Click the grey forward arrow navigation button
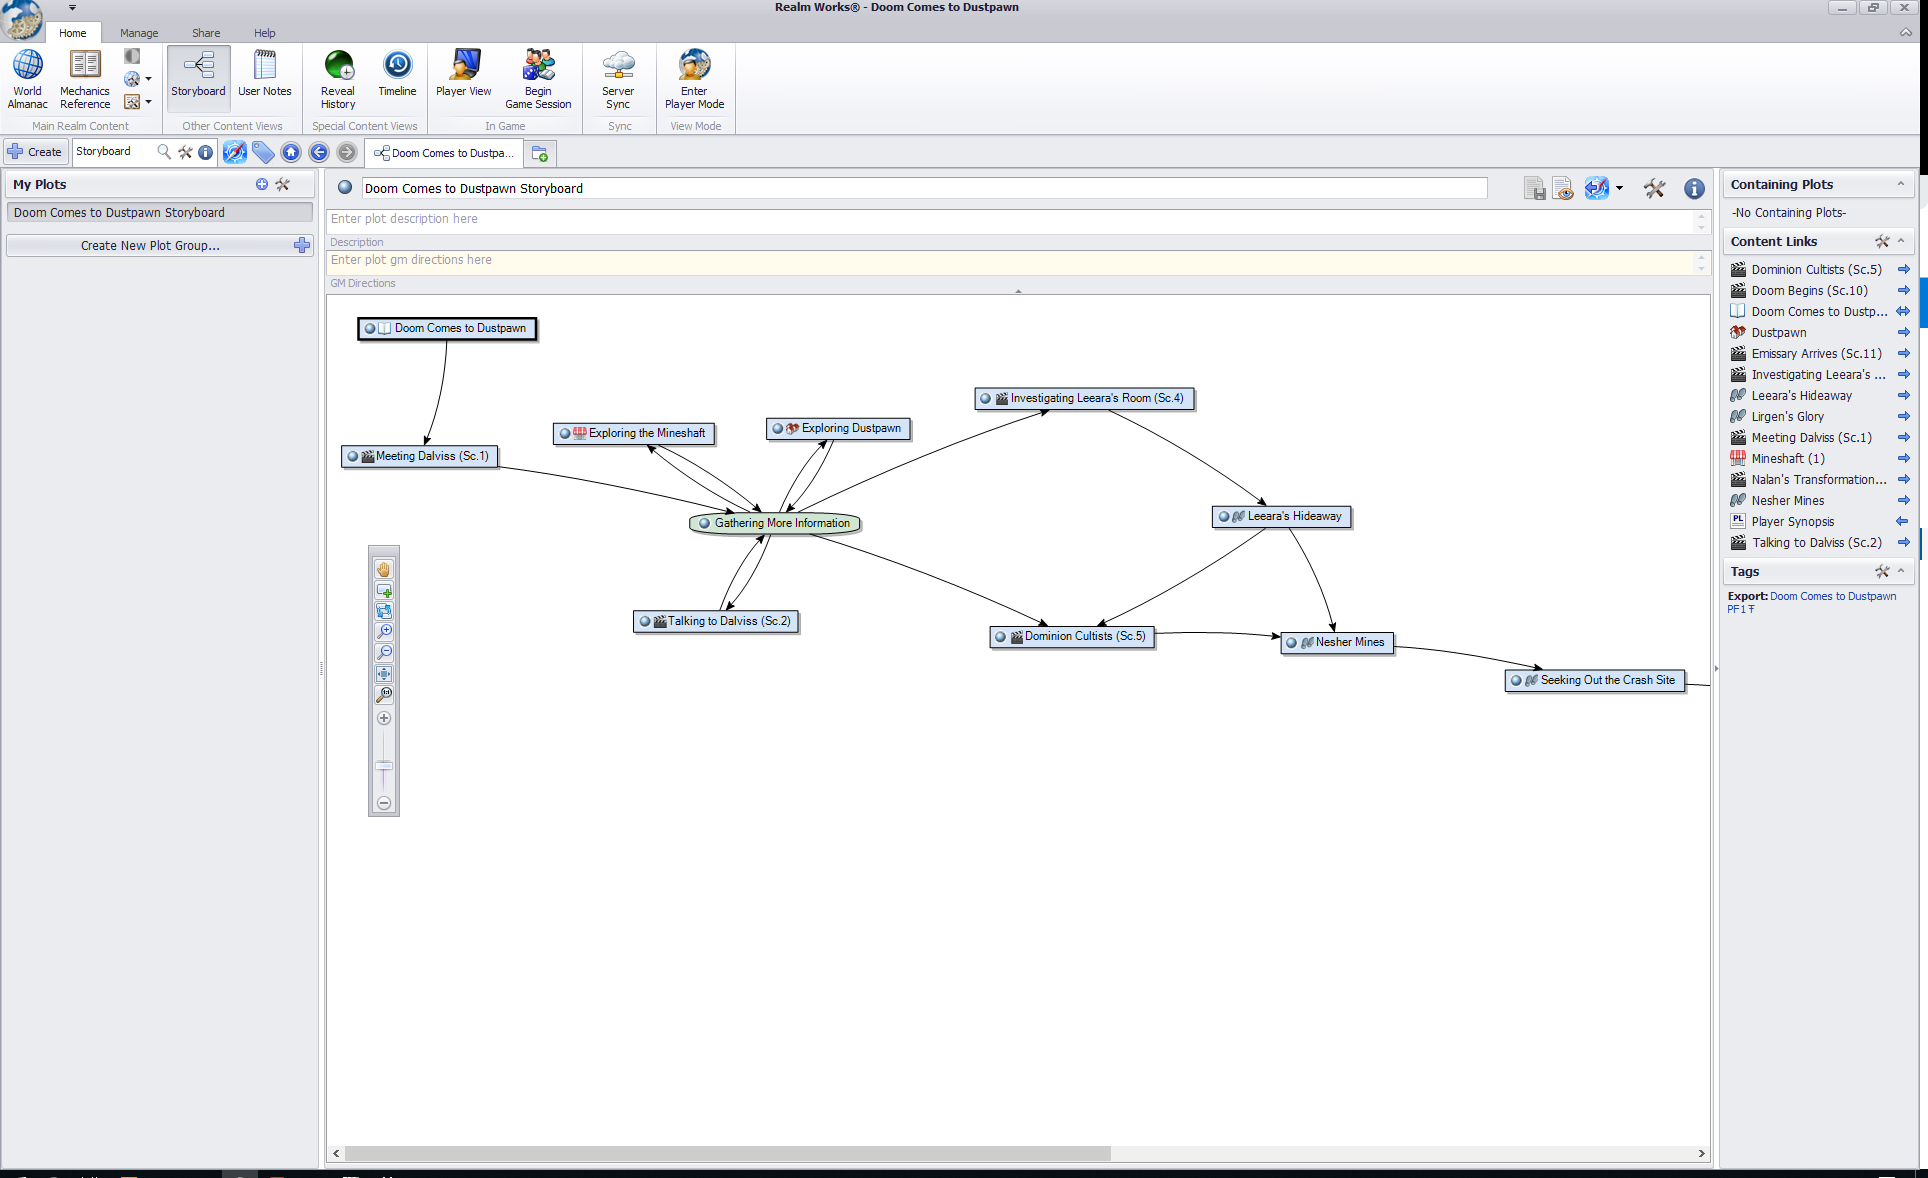The width and height of the screenshot is (1928, 1178). coord(347,152)
